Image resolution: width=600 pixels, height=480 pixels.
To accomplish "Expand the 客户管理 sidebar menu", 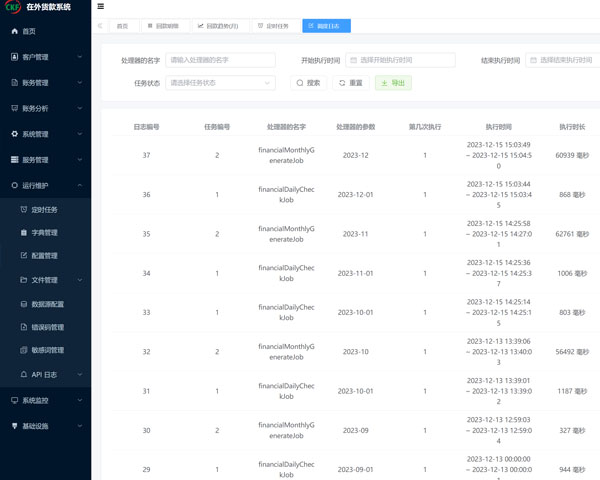I will pyautogui.click(x=45, y=57).
